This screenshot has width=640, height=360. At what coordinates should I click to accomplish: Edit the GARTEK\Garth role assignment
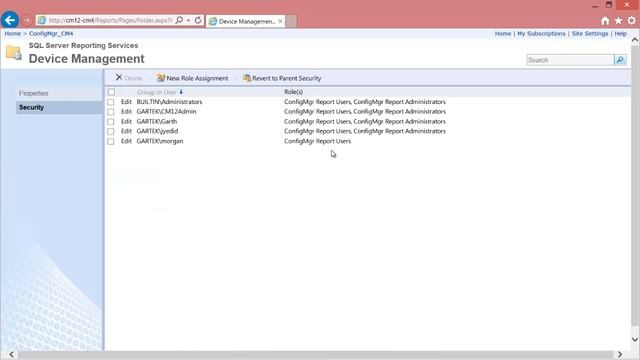coord(126,121)
